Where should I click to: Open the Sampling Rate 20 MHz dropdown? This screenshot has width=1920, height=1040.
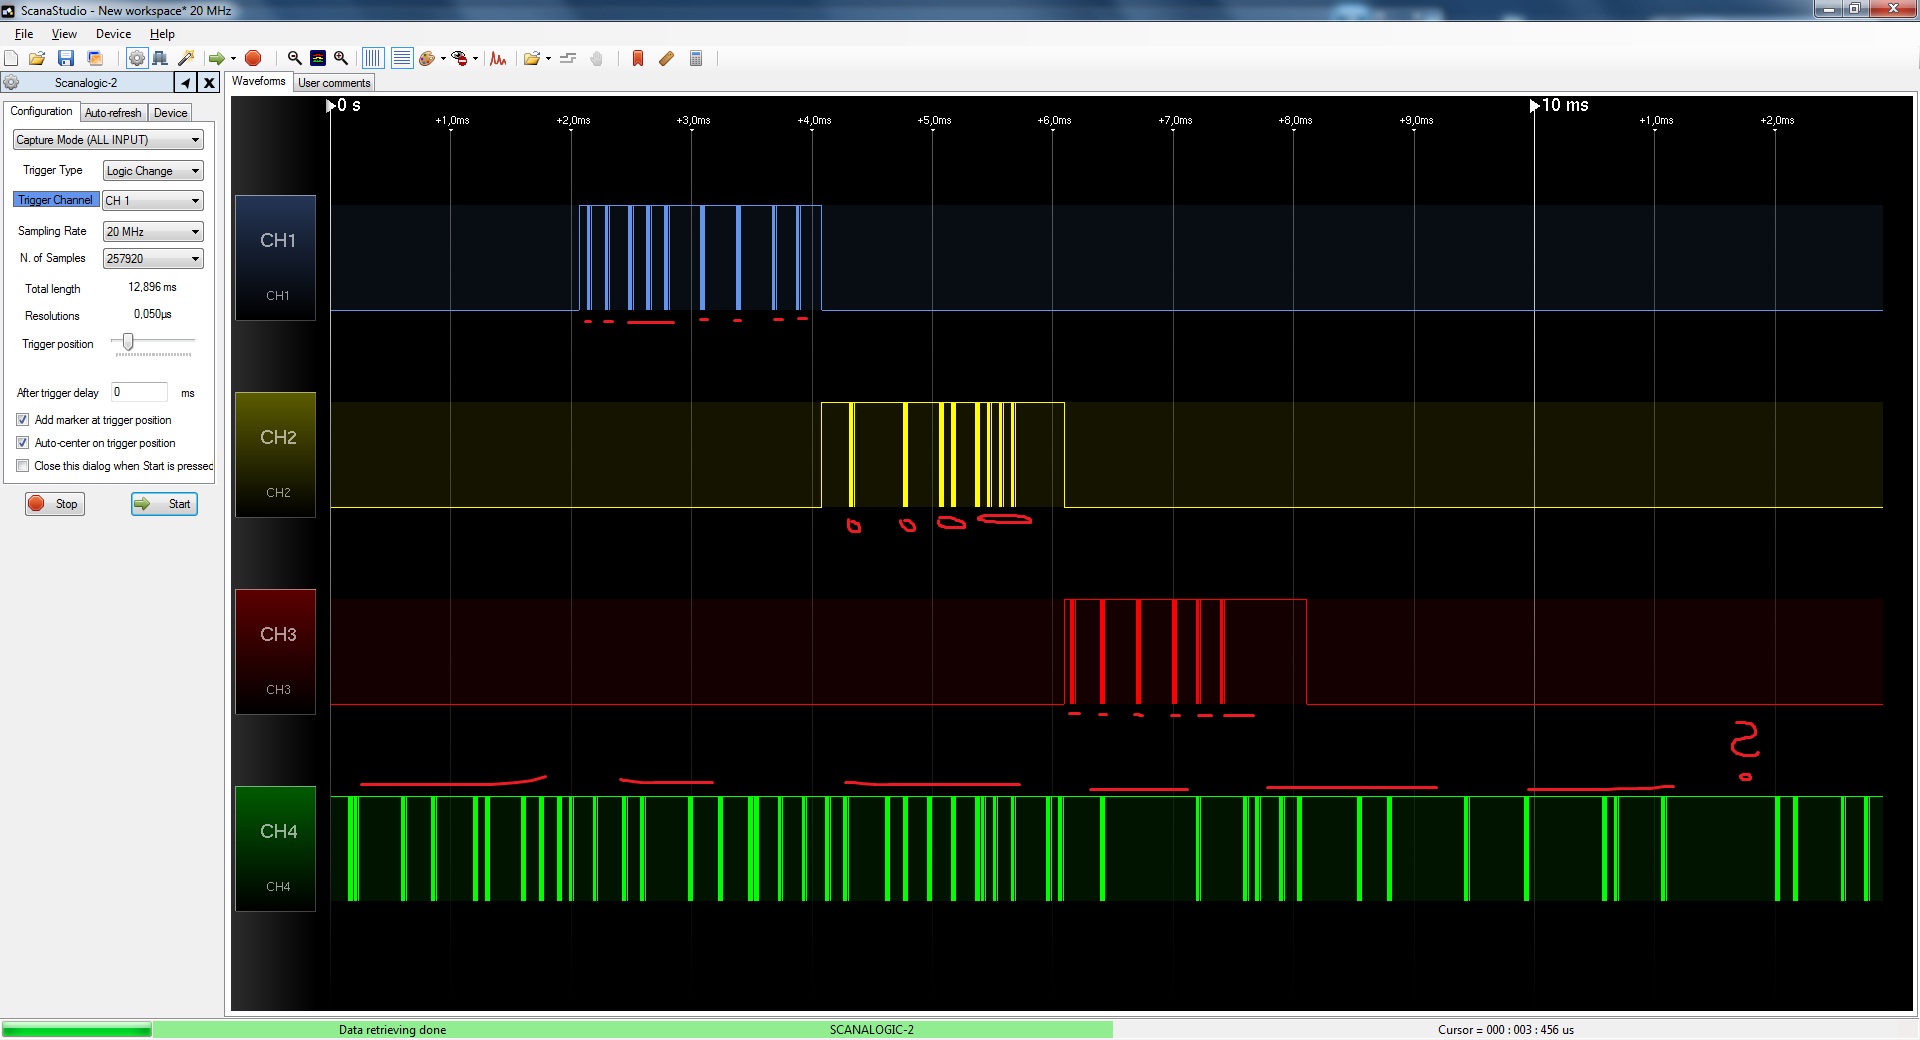click(x=153, y=232)
